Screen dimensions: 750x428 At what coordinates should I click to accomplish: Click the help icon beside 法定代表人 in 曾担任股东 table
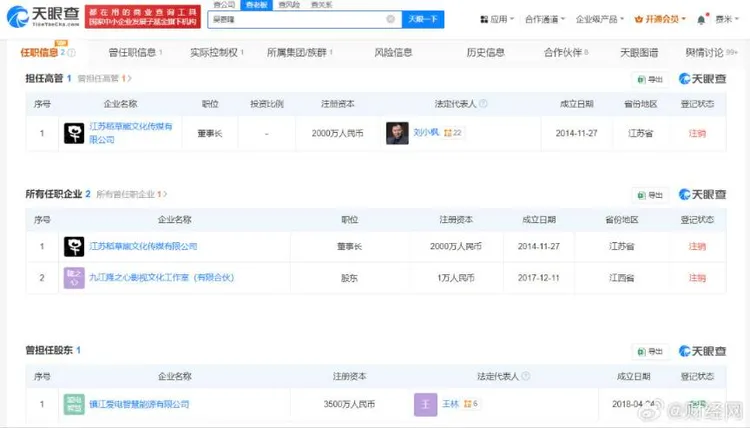pos(526,376)
